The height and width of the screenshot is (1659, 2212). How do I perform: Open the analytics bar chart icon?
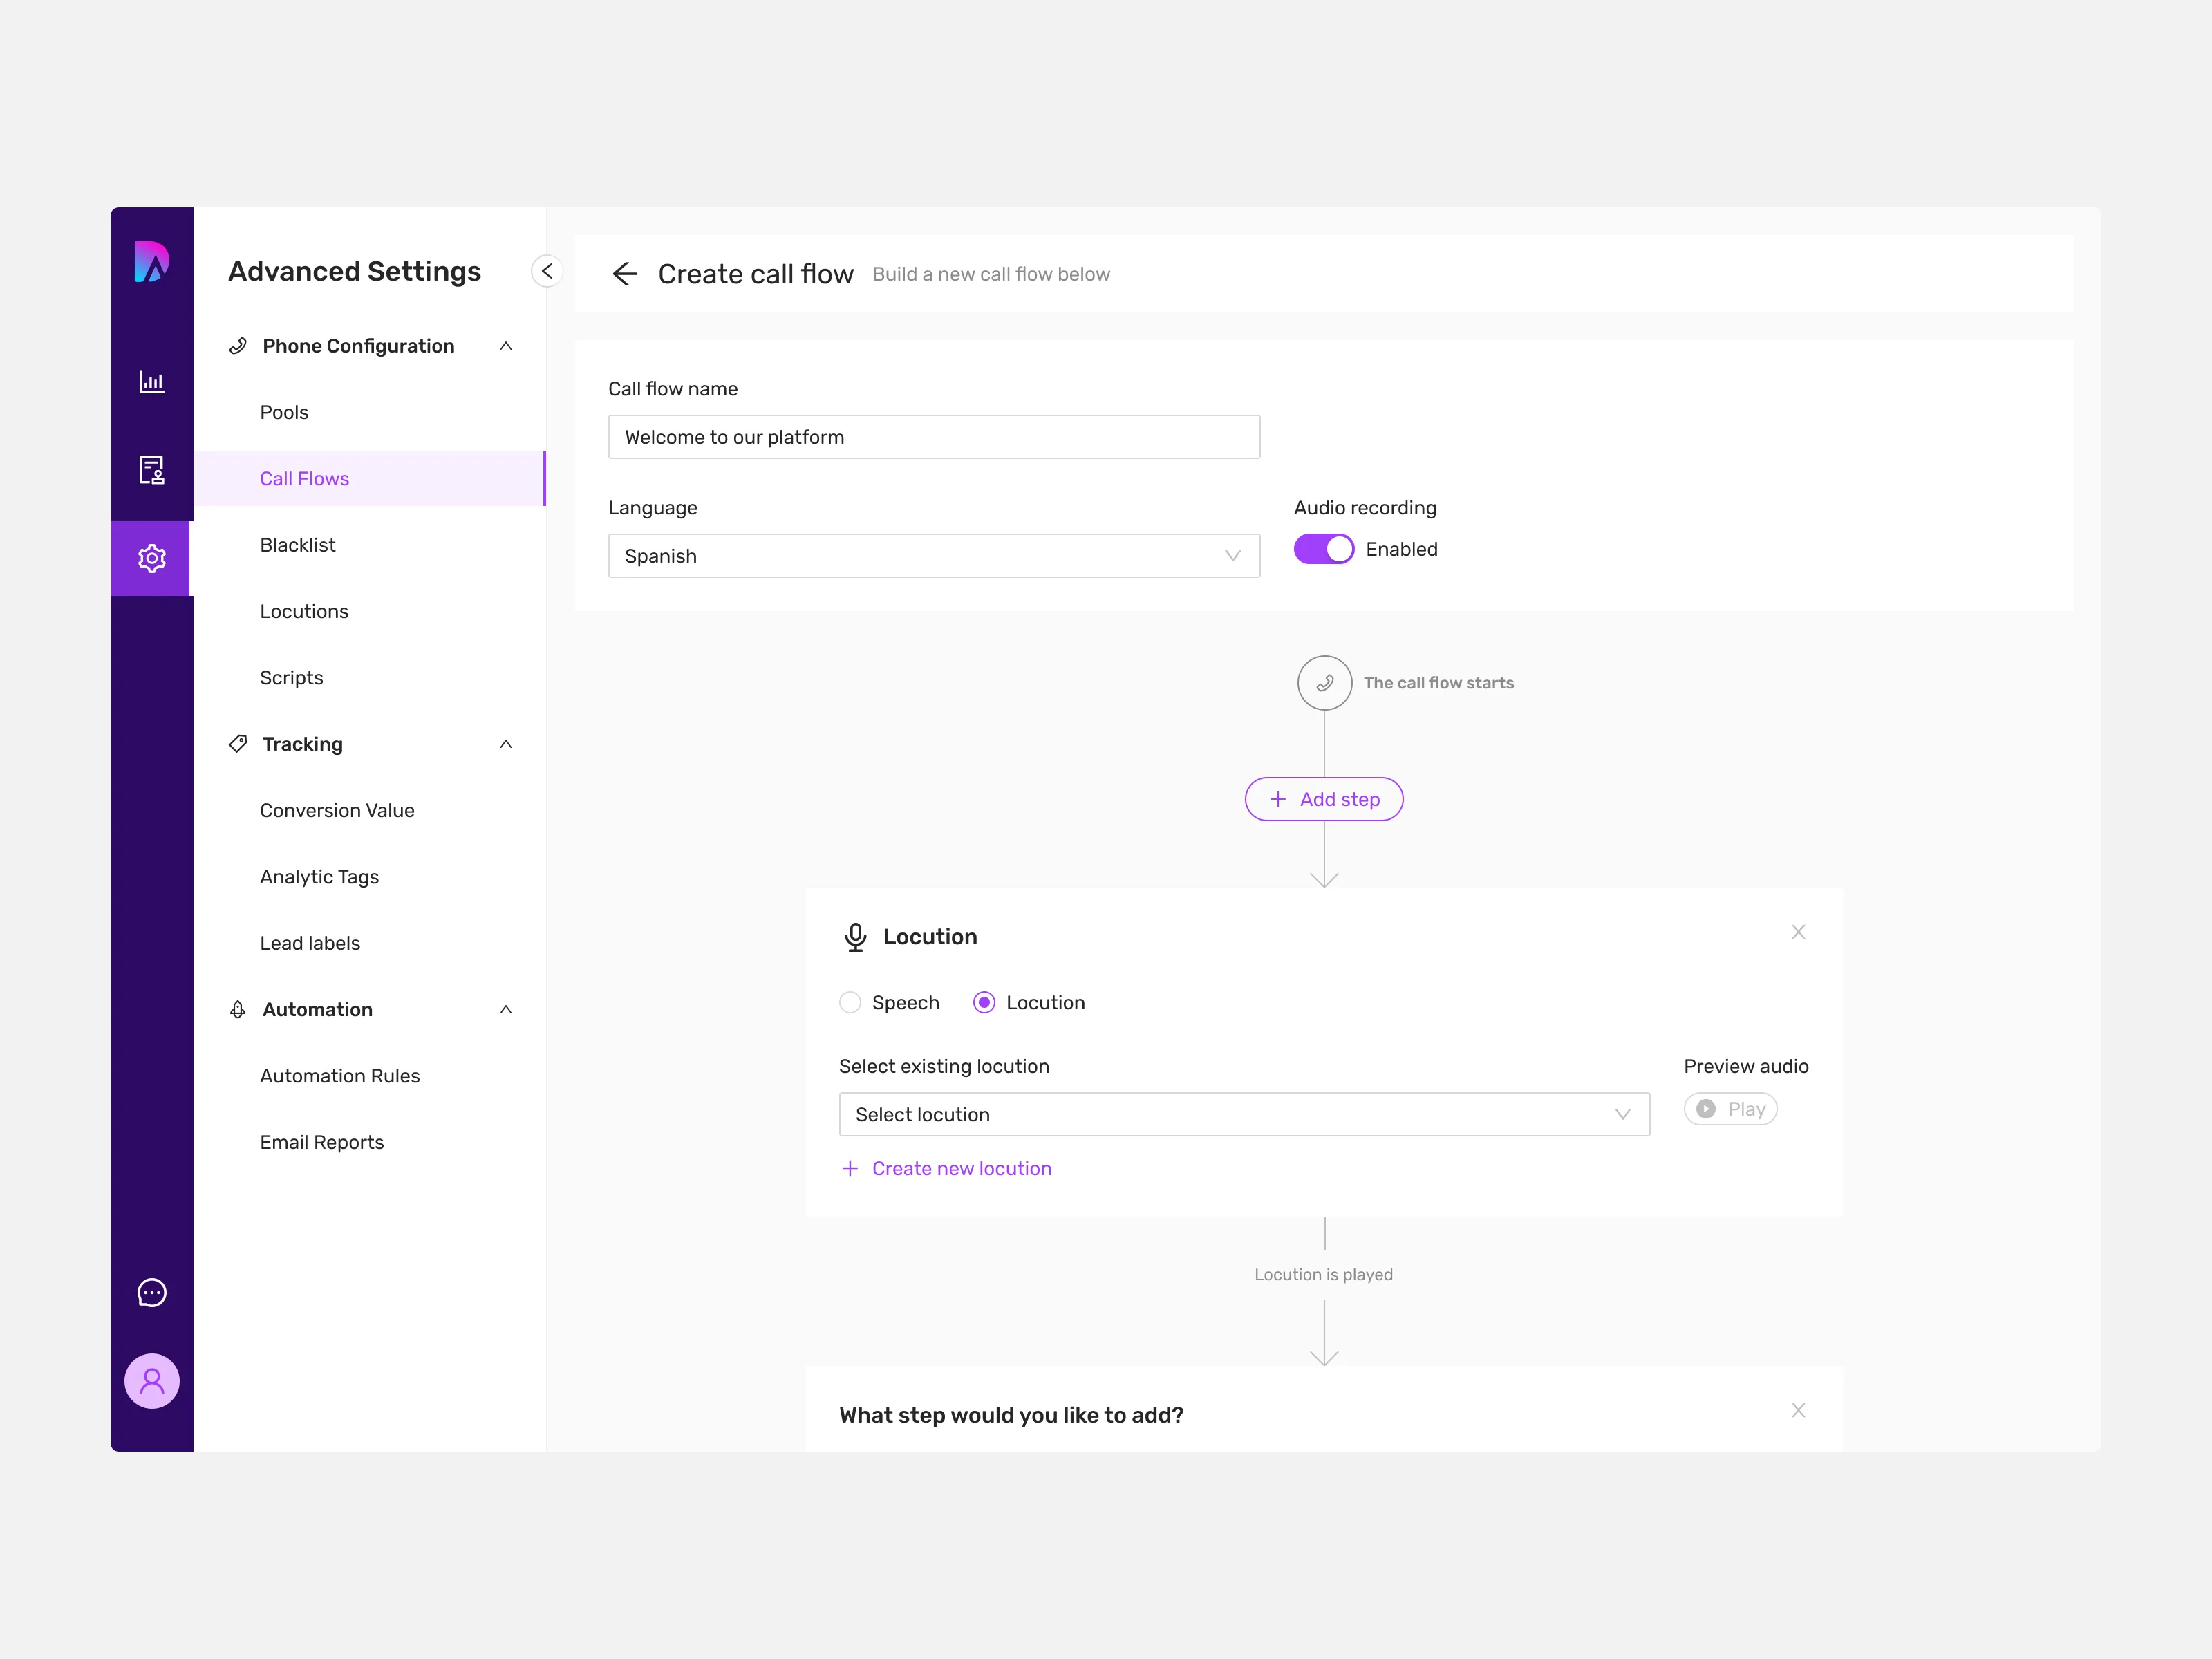click(x=151, y=381)
